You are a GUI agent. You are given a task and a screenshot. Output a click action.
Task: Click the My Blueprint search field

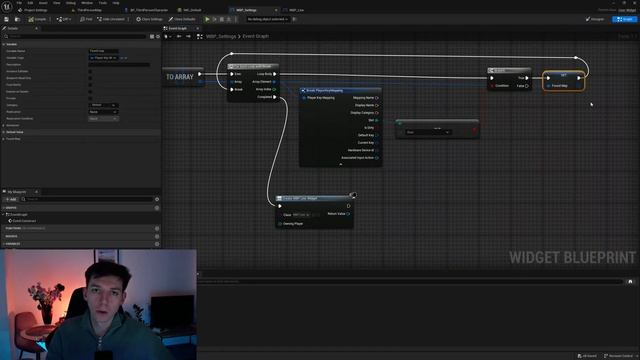pyautogui.click(x=87, y=199)
